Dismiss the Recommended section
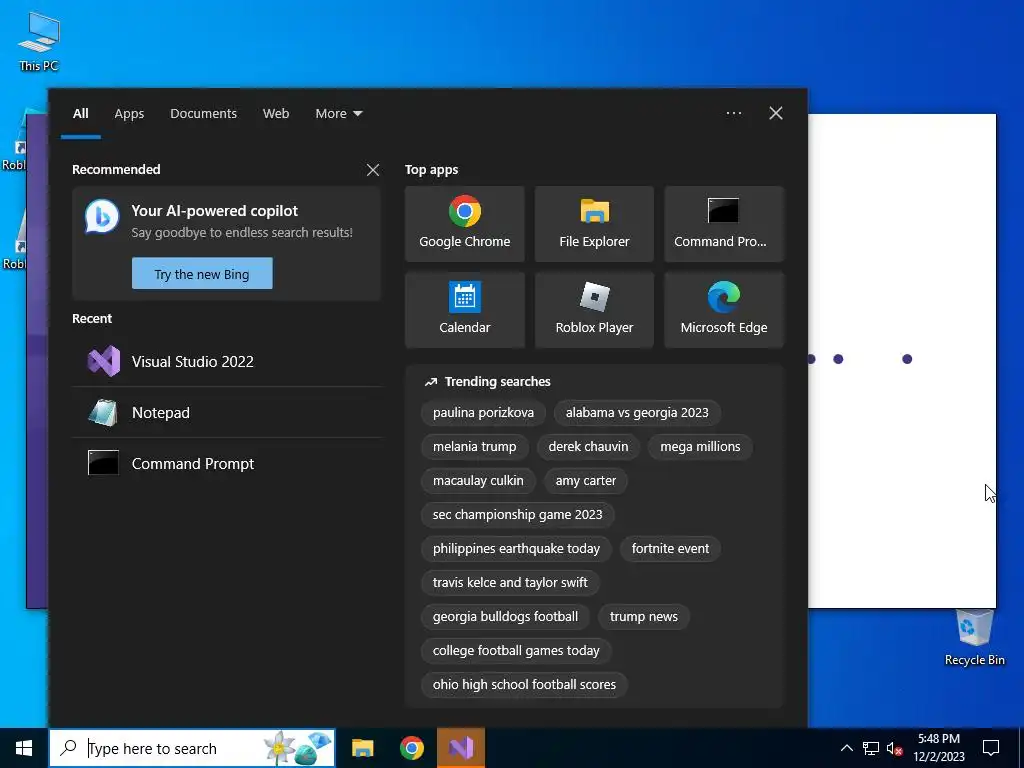This screenshot has height=768, width=1024. (x=373, y=170)
